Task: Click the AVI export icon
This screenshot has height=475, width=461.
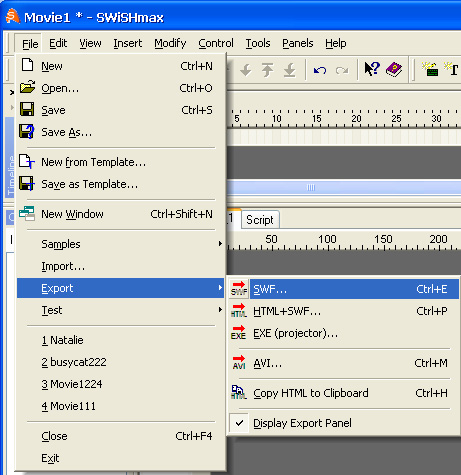Action: point(239,363)
